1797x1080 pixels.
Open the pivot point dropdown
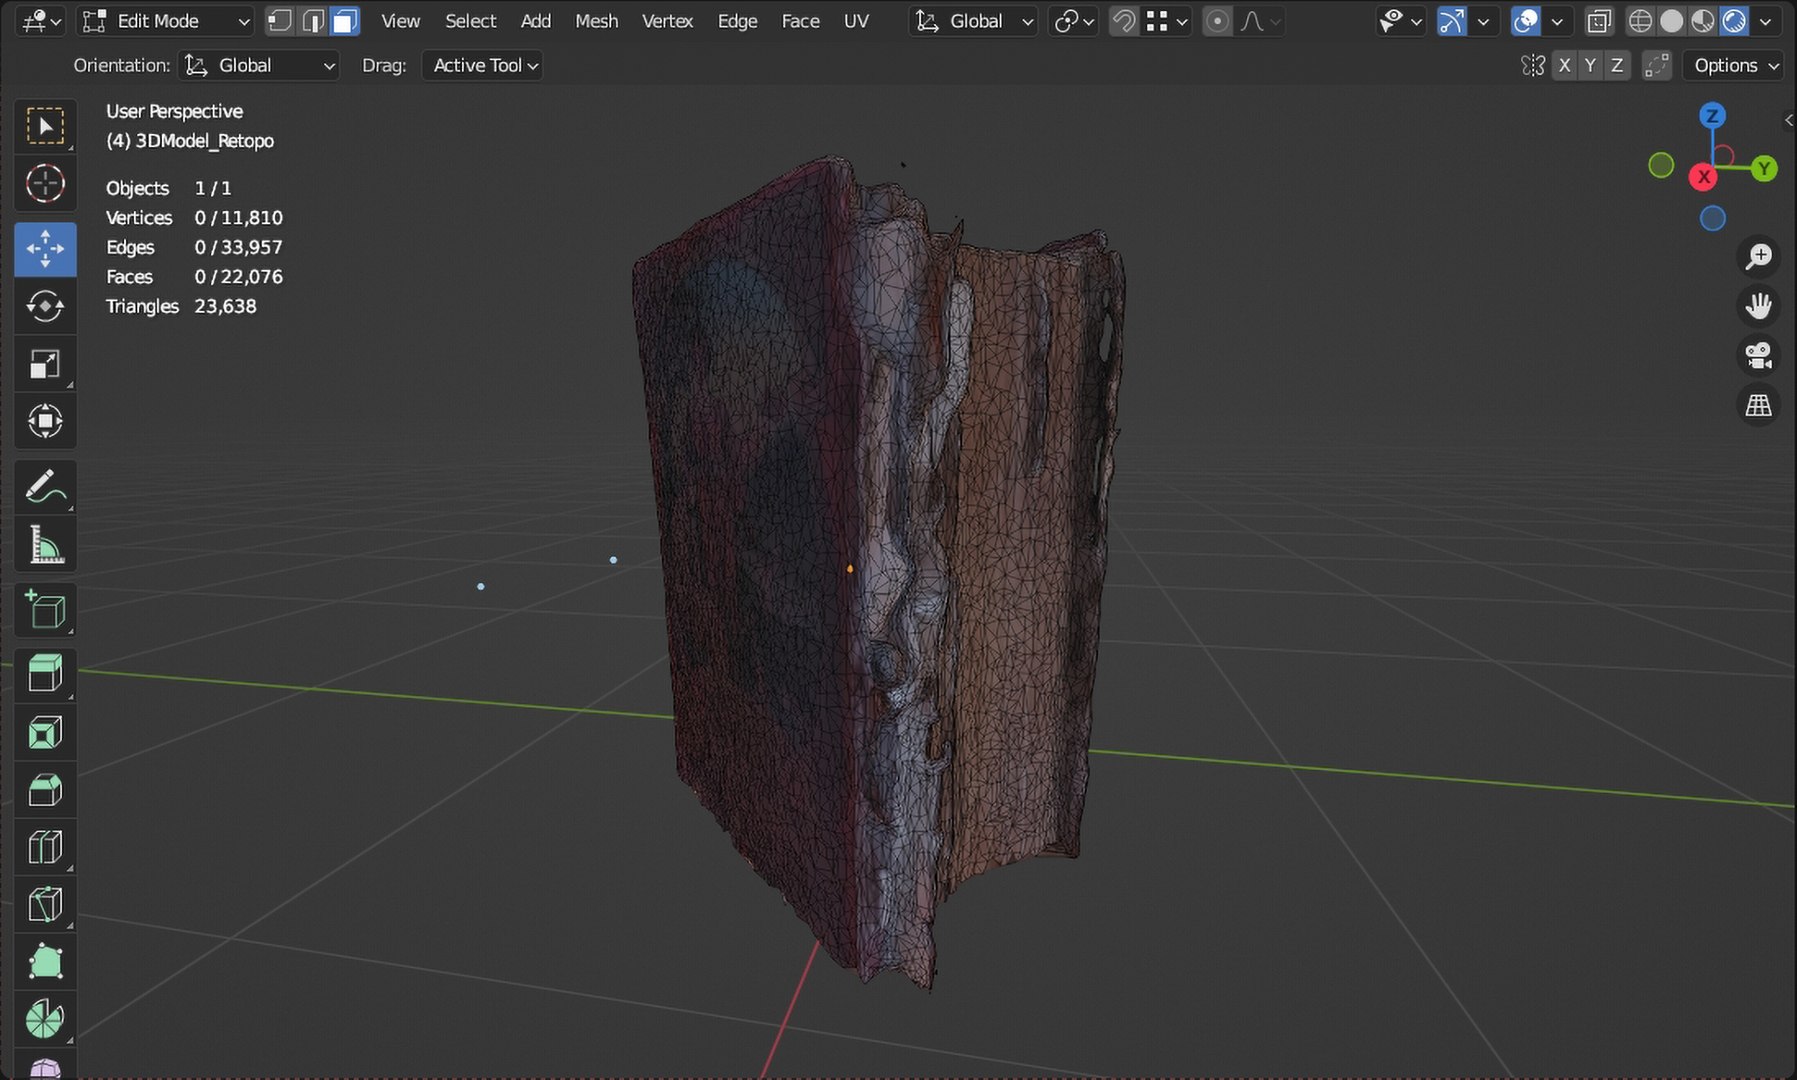(x=1075, y=21)
